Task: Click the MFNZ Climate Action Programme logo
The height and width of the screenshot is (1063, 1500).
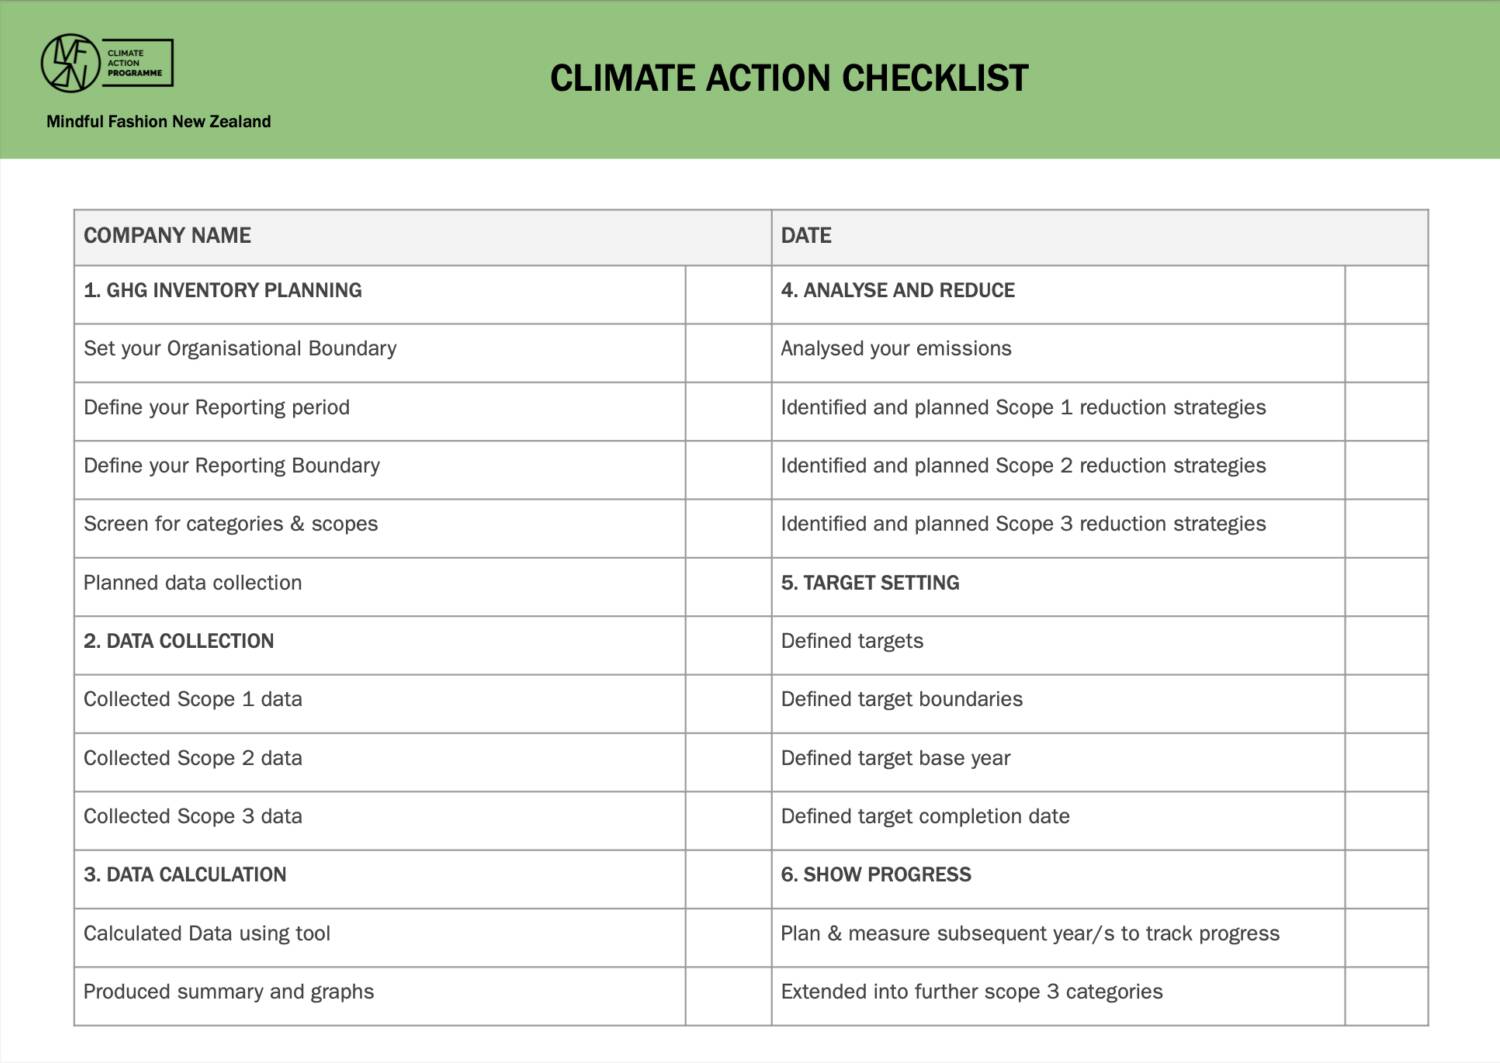Action: (106, 63)
